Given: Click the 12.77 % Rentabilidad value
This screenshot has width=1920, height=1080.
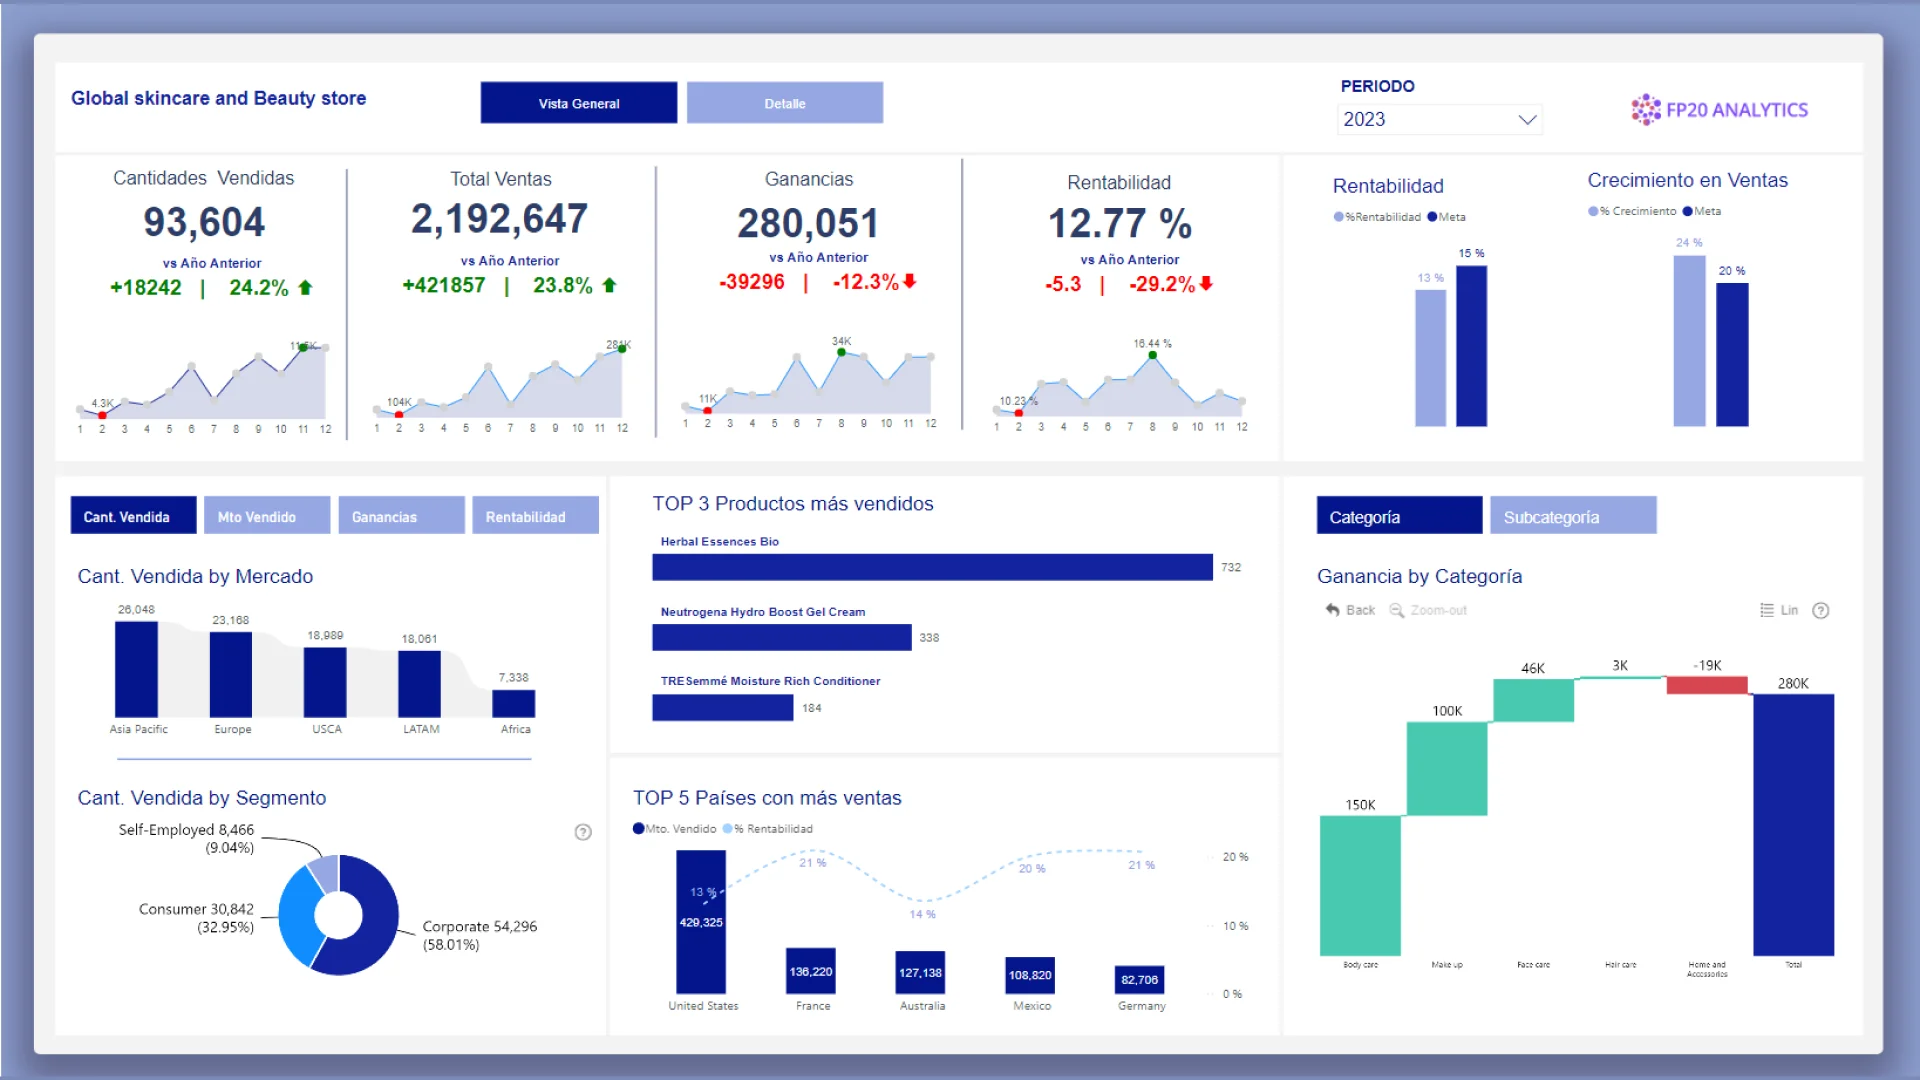Looking at the screenshot, I should (1119, 223).
